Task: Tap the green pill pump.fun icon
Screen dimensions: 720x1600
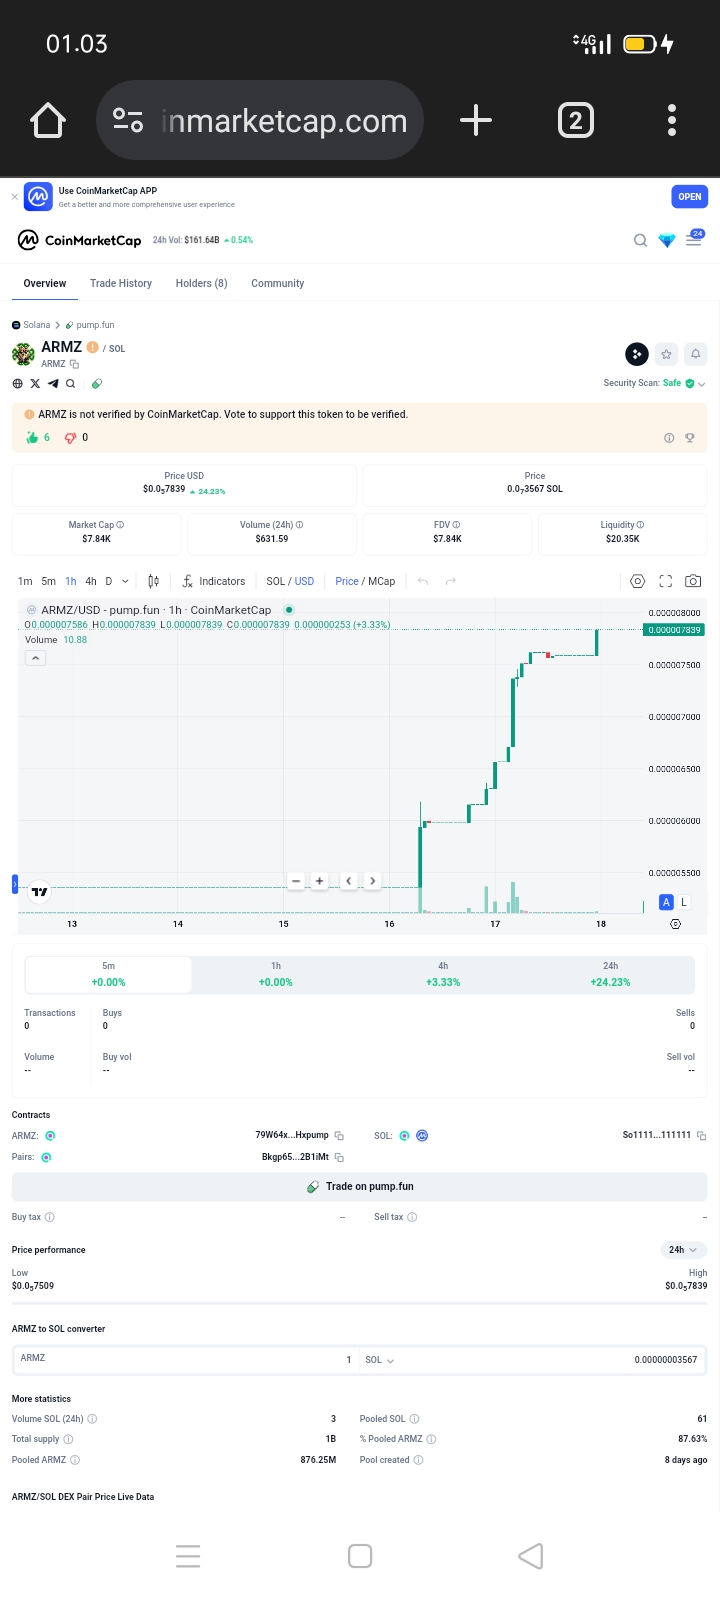Action: tap(97, 383)
